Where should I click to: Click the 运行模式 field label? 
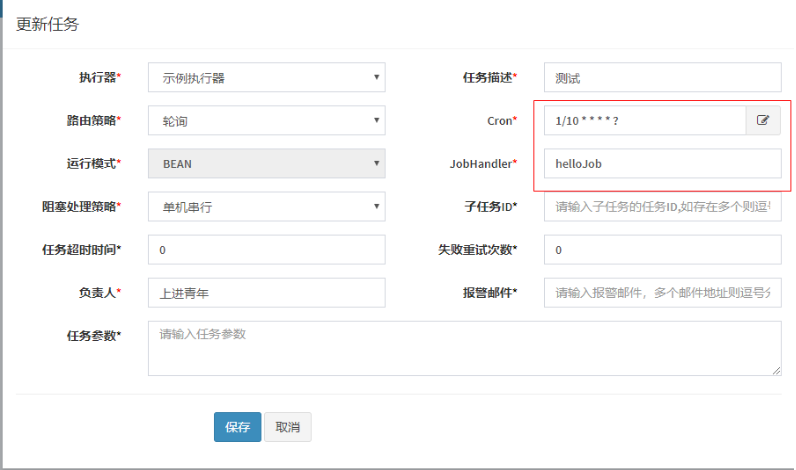[94, 163]
